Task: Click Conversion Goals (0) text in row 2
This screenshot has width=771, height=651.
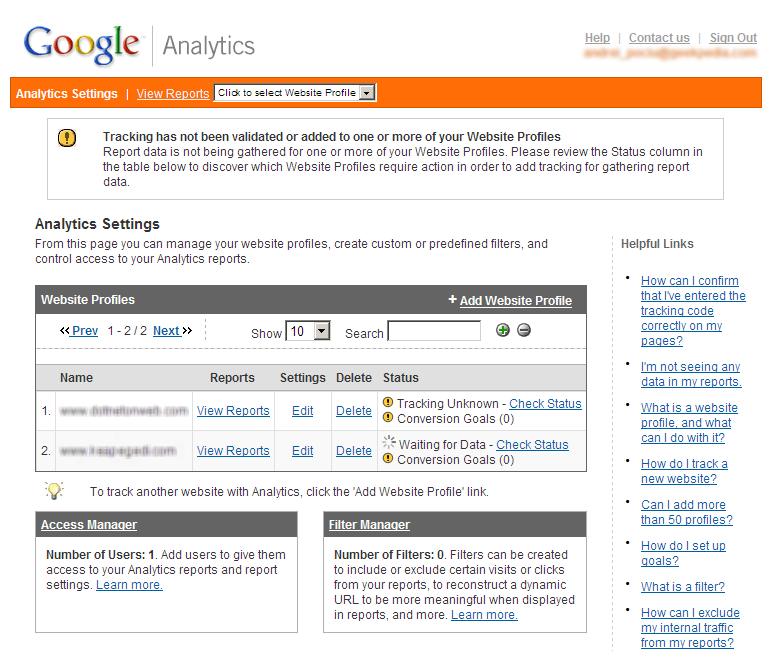Action: 455,460
